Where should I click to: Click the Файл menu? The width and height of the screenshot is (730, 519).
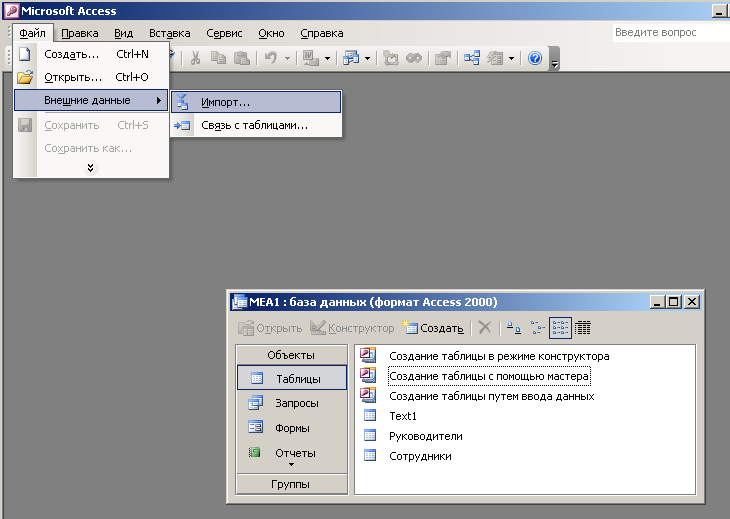point(32,34)
